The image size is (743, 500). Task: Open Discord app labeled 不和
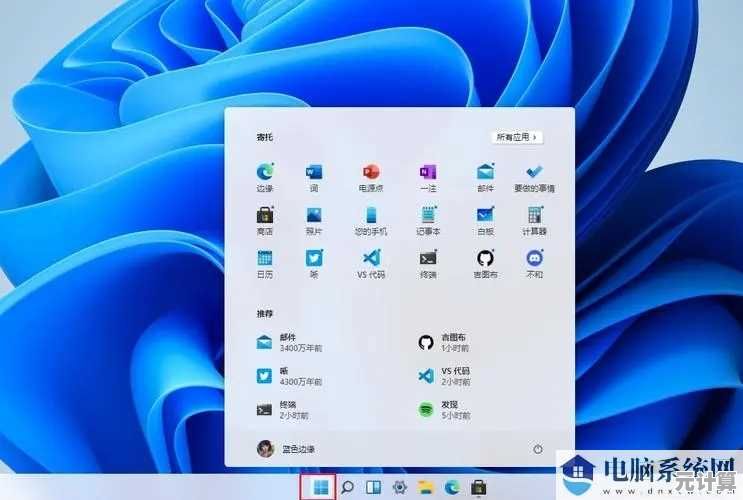click(x=535, y=264)
